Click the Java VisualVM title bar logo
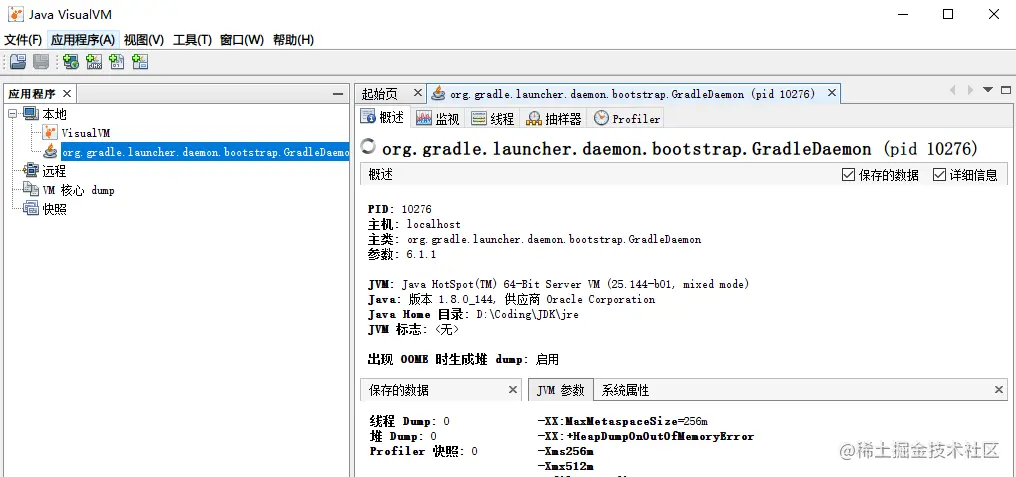Viewport: 1016px width, 477px height. coord(16,14)
